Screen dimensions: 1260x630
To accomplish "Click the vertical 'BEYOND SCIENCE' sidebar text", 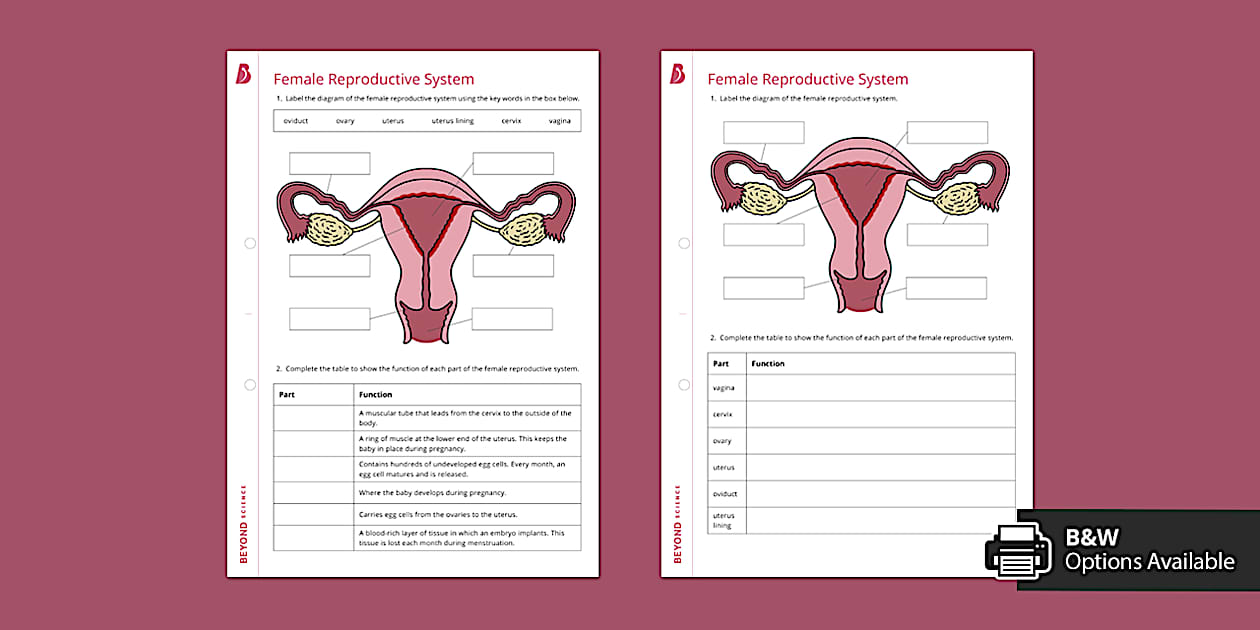I will point(243,520).
